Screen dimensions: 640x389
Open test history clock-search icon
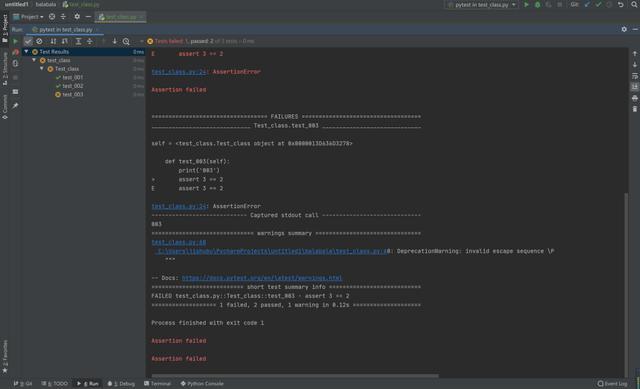[x=126, y=41]
